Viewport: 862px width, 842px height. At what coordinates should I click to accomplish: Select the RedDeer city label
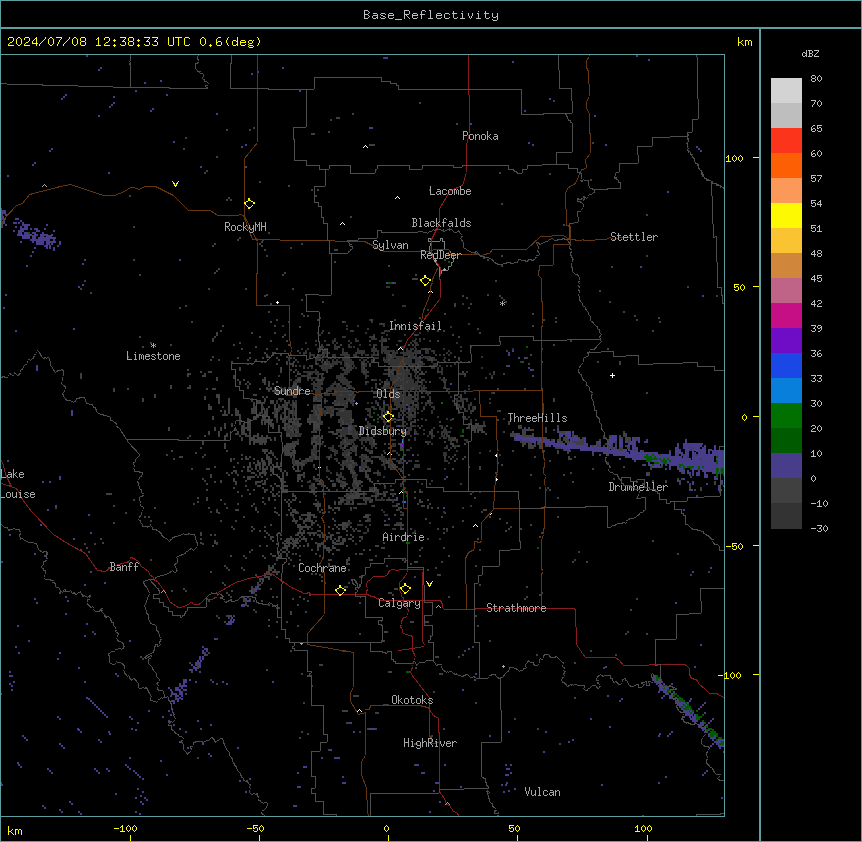point(440,255)
